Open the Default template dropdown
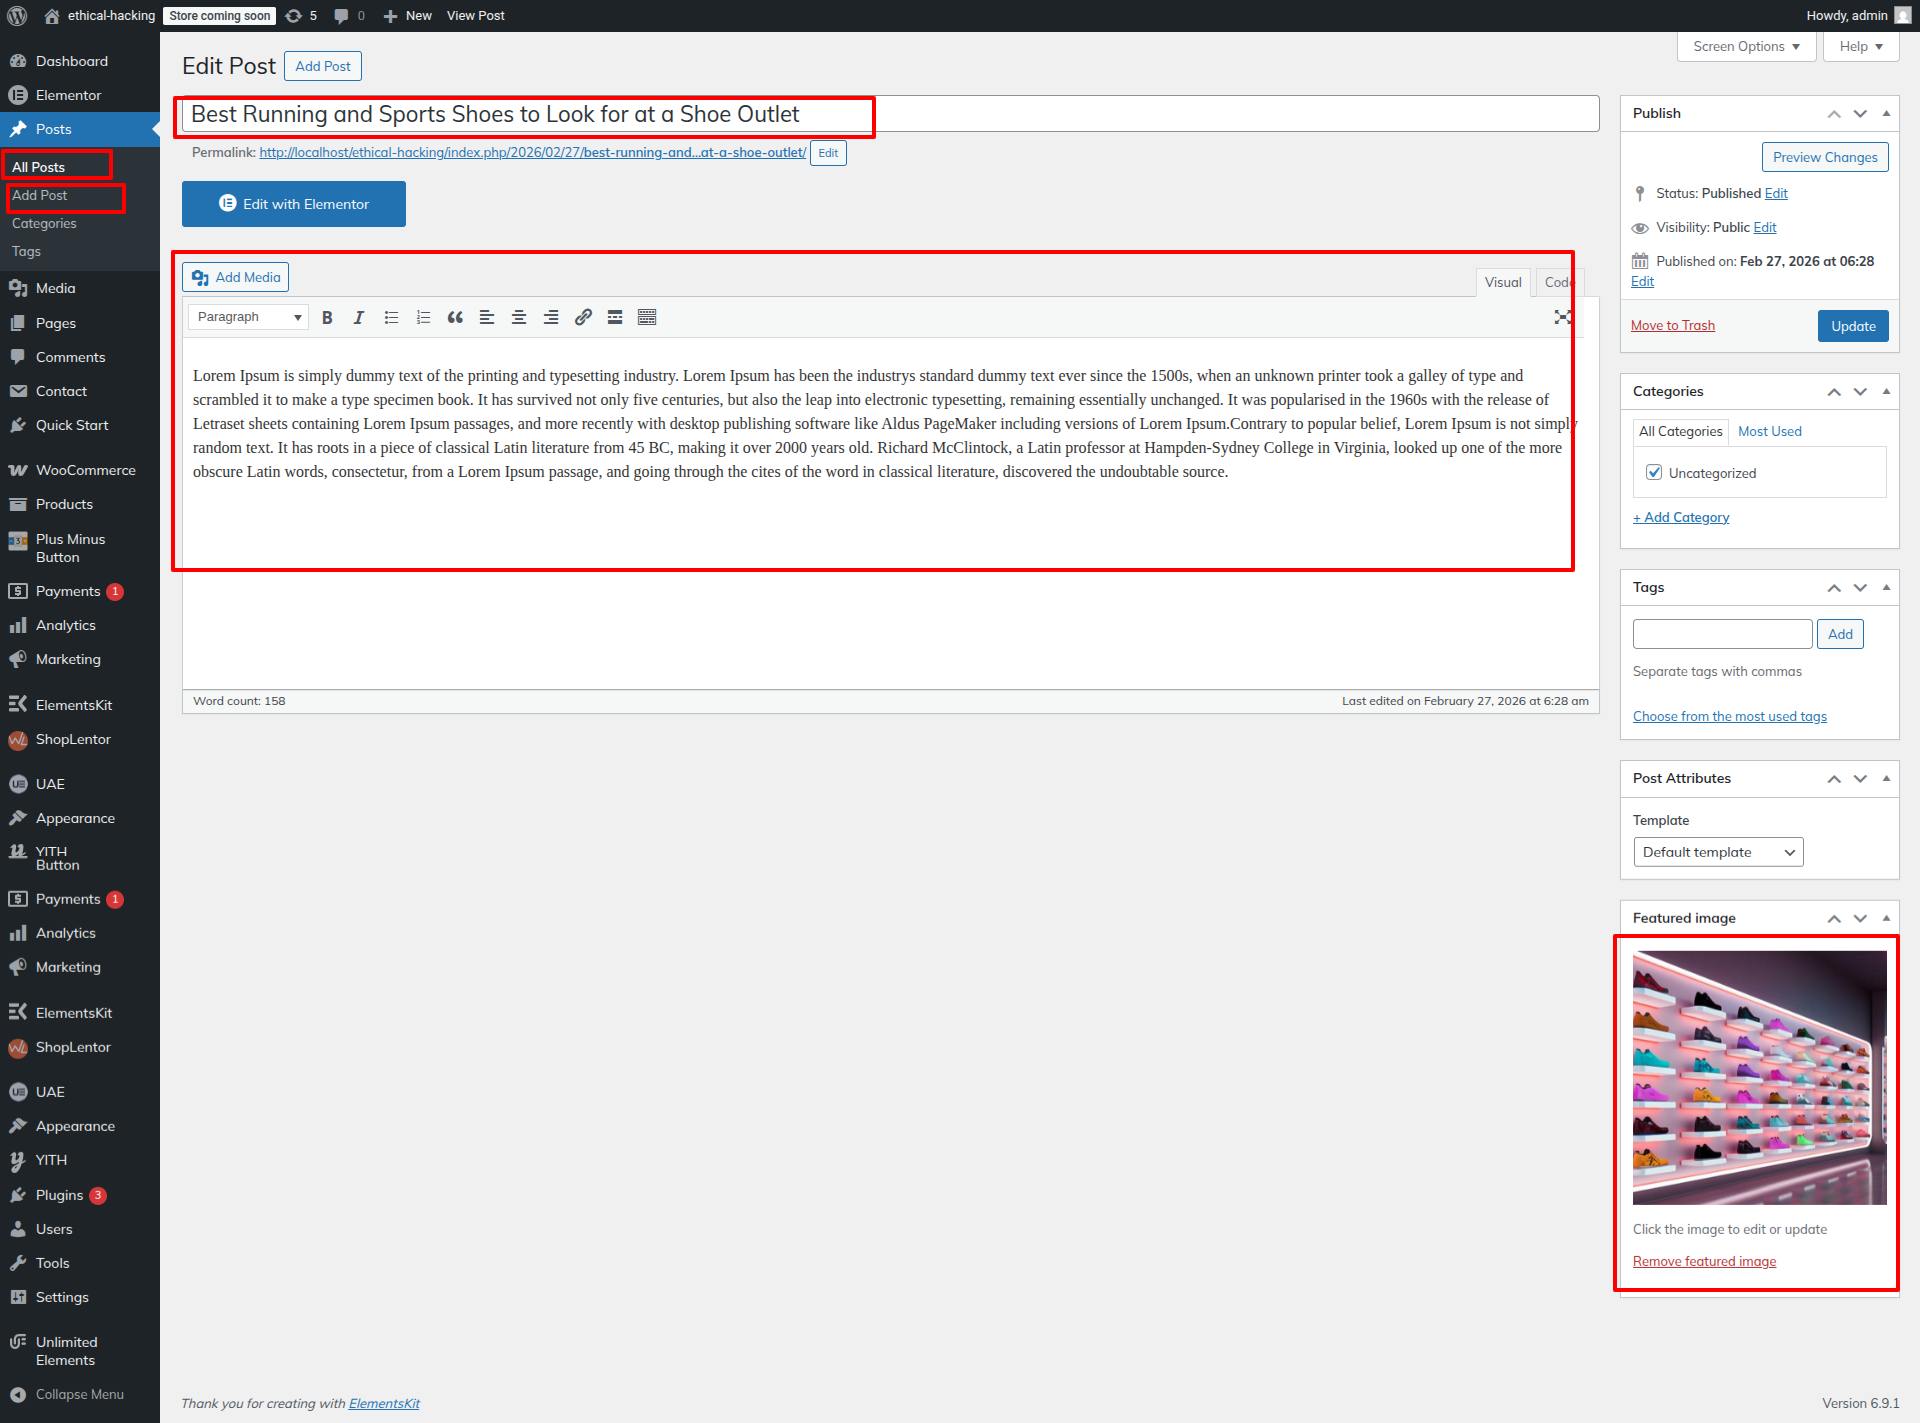Image resolution: width=1920 pixels, height=1423 pixels. [1717, 852]
